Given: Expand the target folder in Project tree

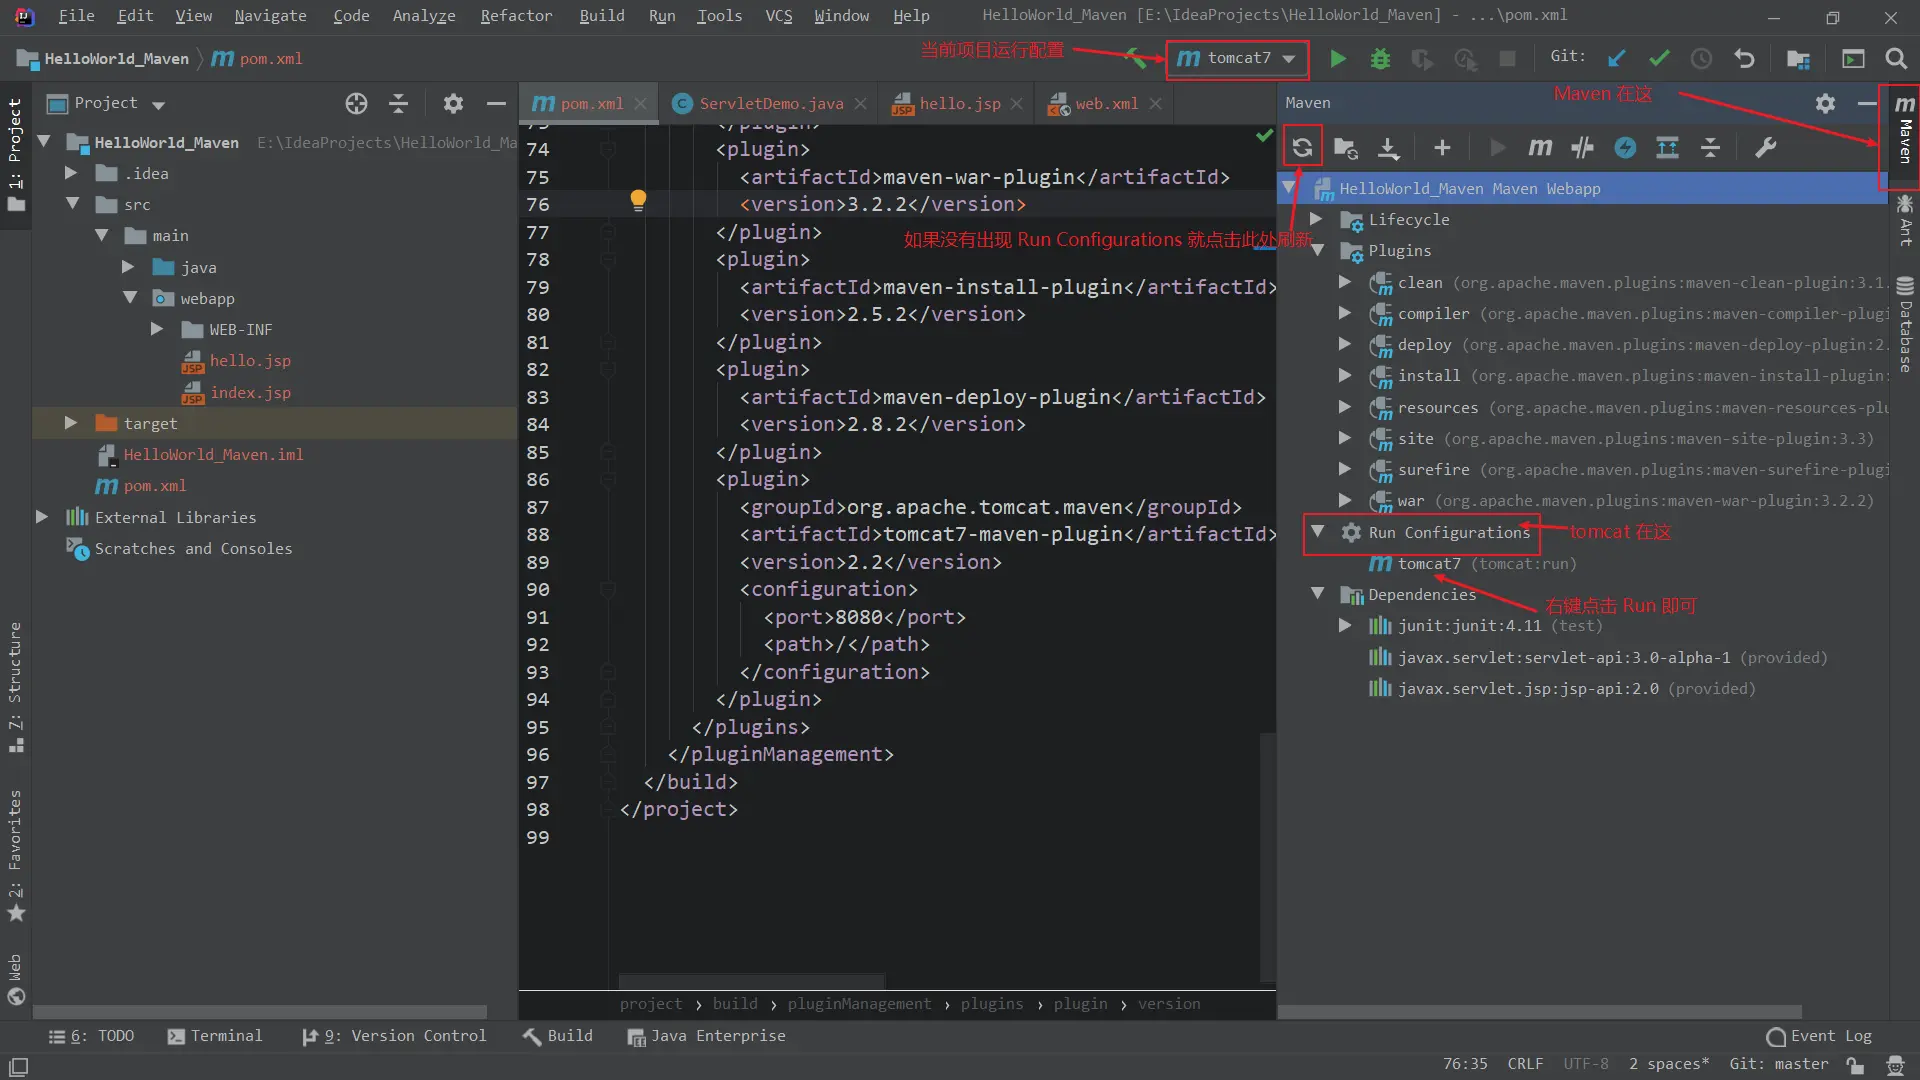Looking at the screenshot, I should 71,423.
